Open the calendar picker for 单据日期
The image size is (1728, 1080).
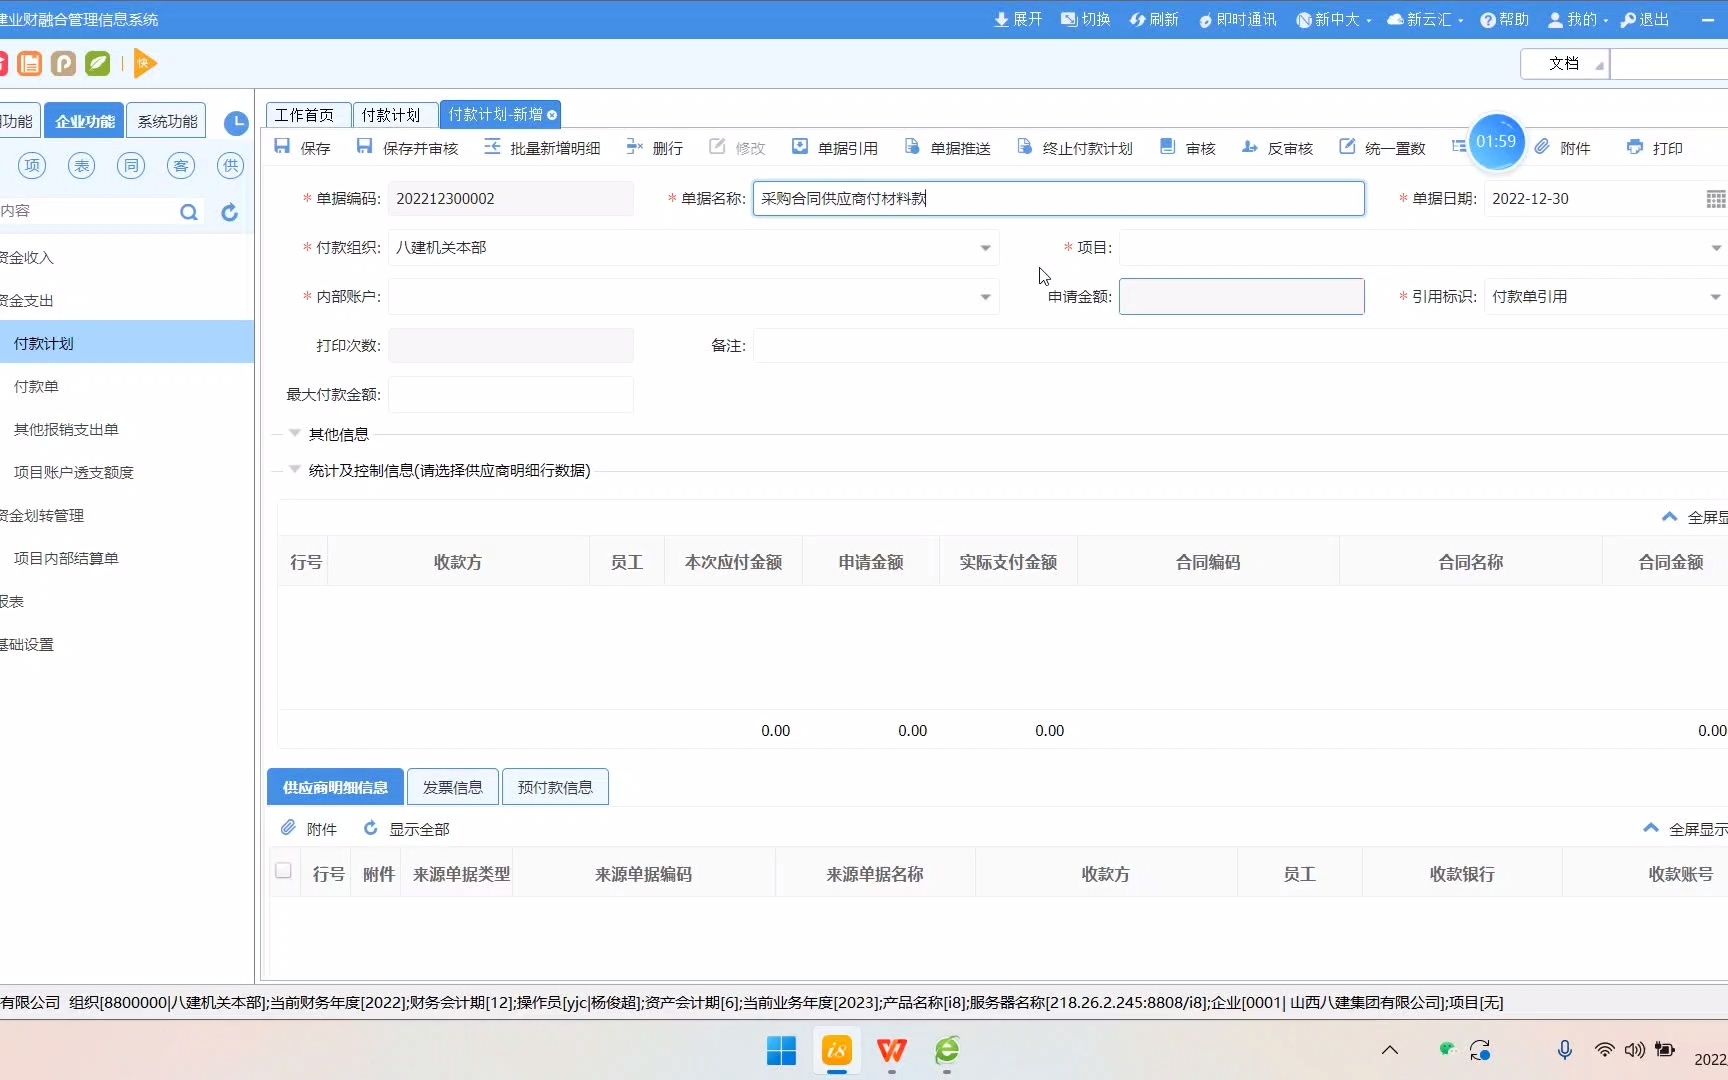1716,199
